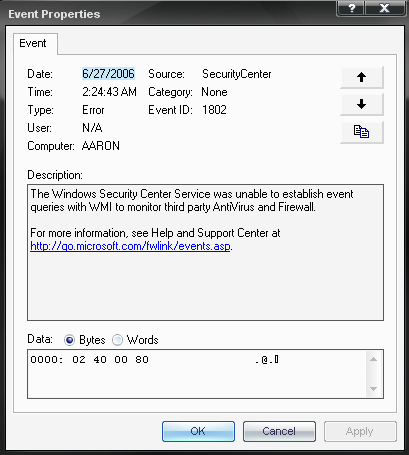Copy event details to clipboard
This screenshot has height=455, width=409.
click(x=362, y=132)
